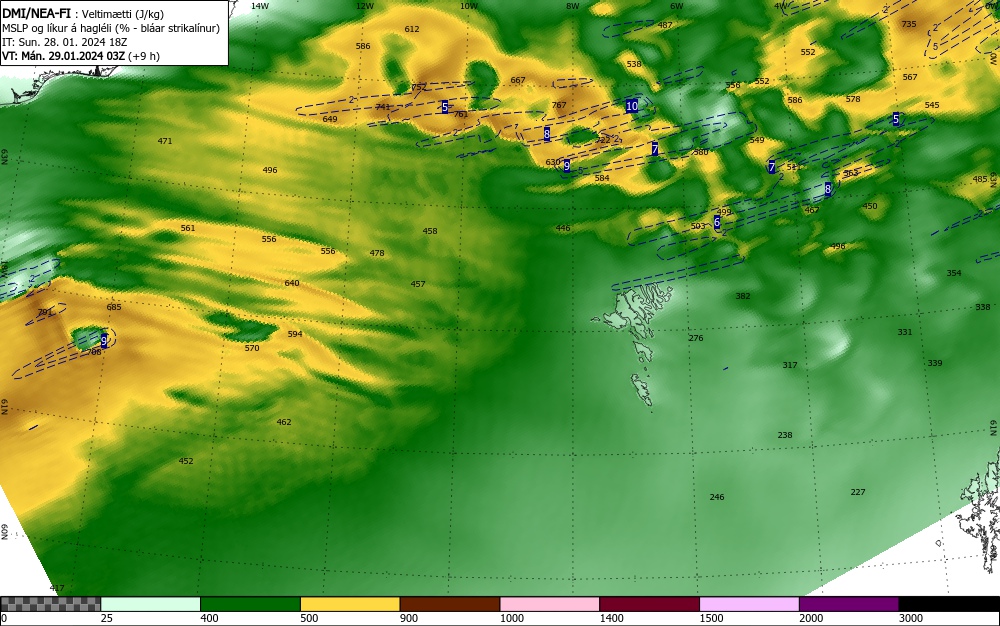
Task: Click the CAPE value 545
Action: [932, 105]
